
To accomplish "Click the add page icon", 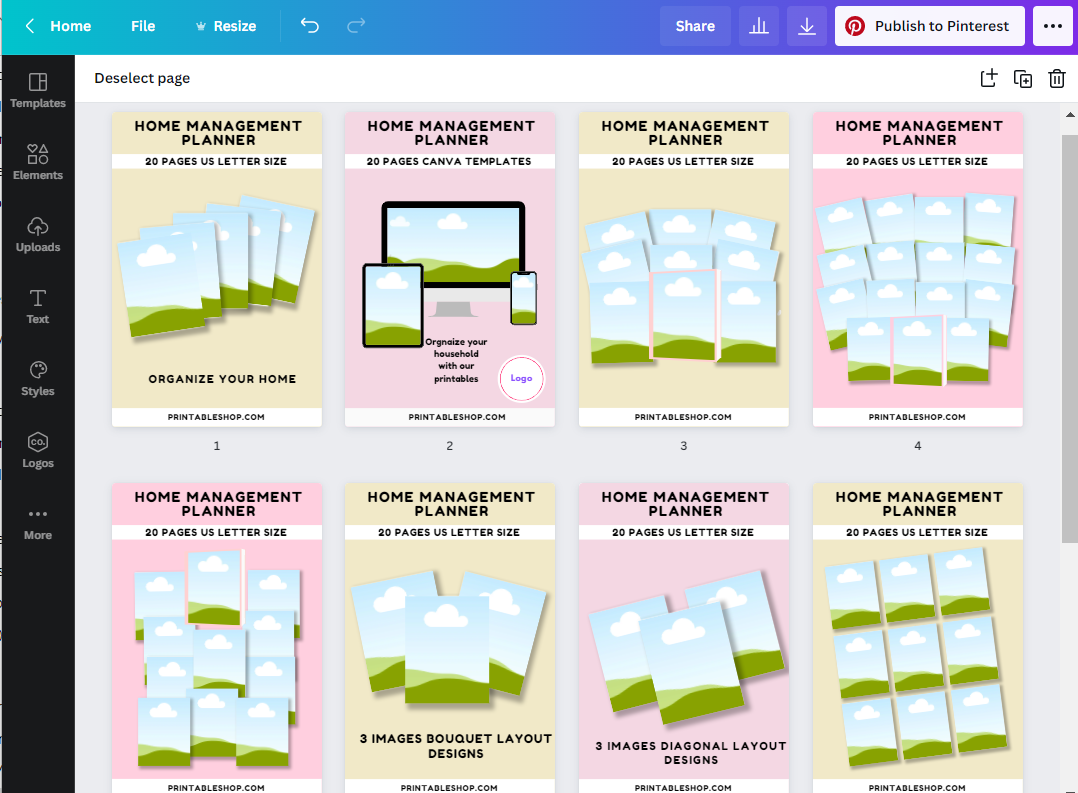I will [x=988, y=78].
